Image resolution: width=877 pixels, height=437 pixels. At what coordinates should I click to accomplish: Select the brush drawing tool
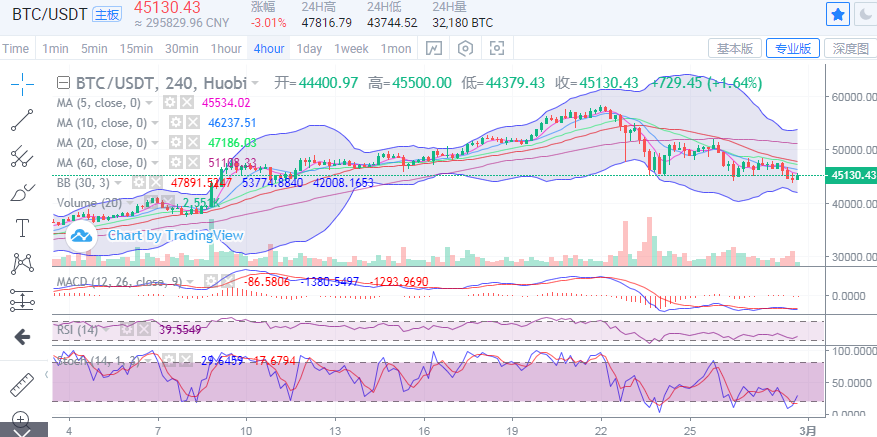[22, 192]
